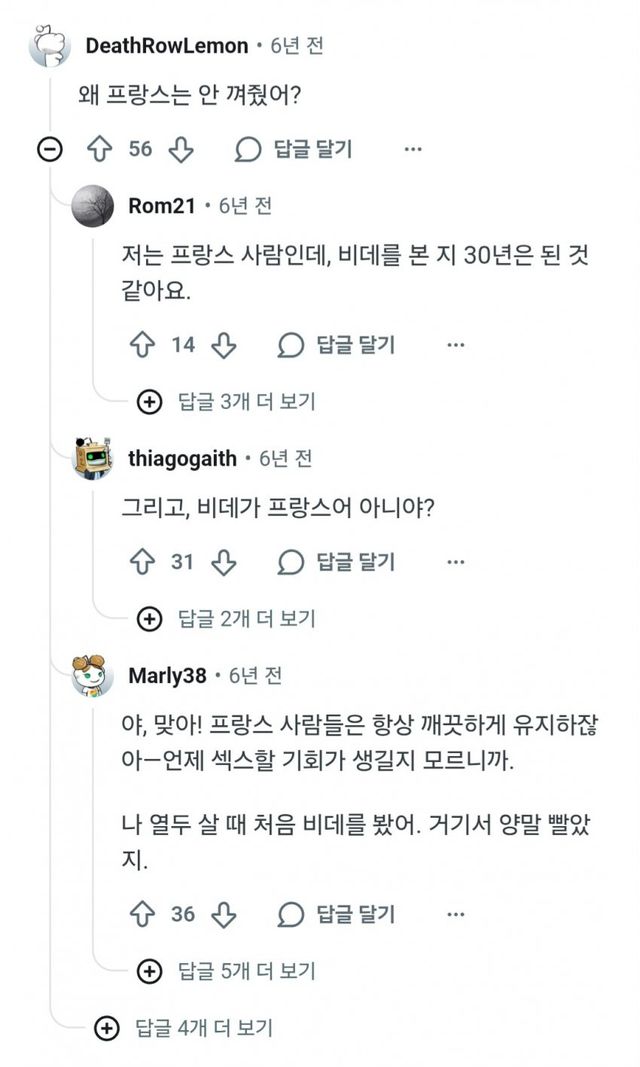Image resolution: width=640 pixels, height=1067 pixels.
Task: Reply to DeathRowLemon's comment
Action: (x=295, y=150)
